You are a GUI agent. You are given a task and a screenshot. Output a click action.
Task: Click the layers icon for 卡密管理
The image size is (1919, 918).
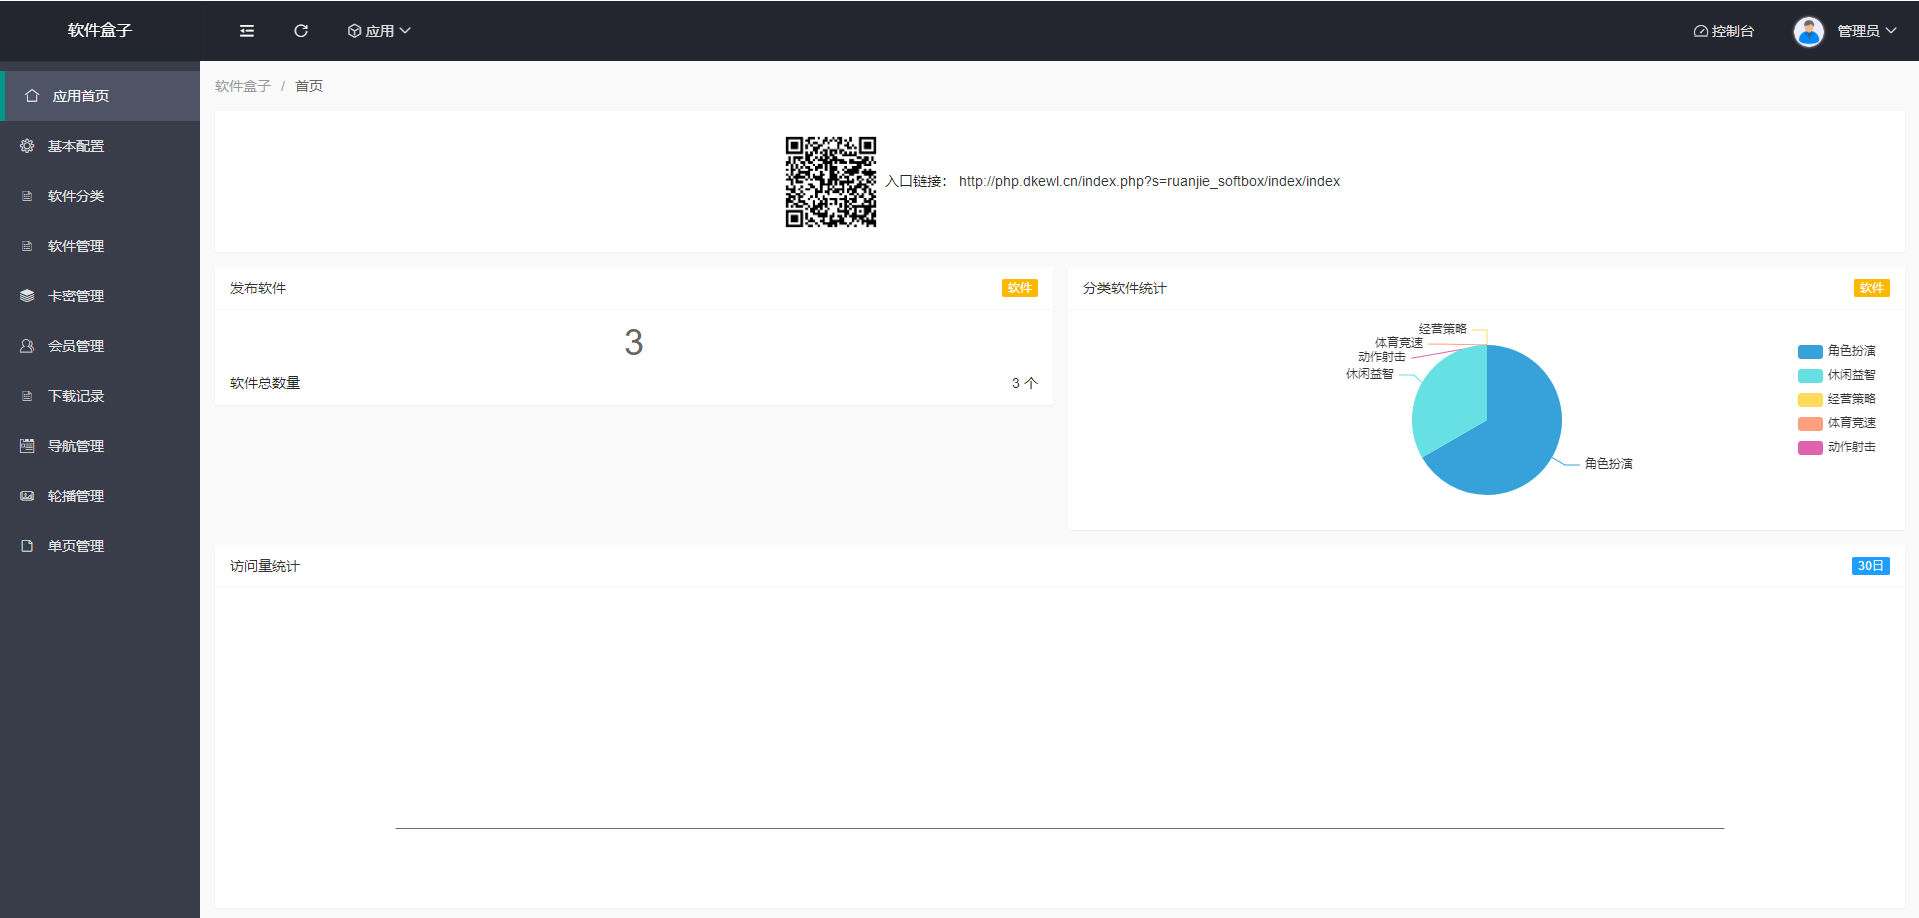tap(27, 296)
